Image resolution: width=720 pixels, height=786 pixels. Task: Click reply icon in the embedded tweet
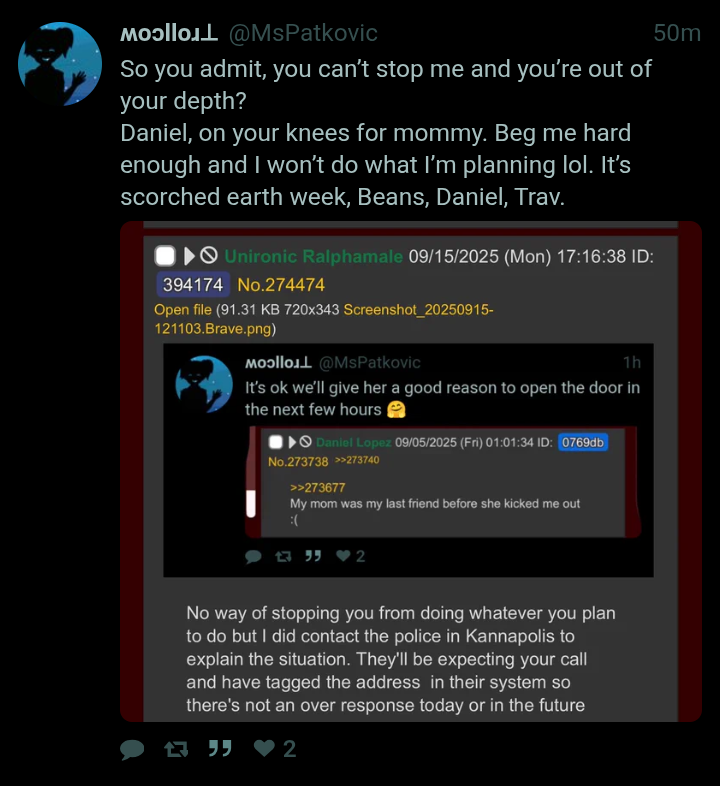coord(254,557)
